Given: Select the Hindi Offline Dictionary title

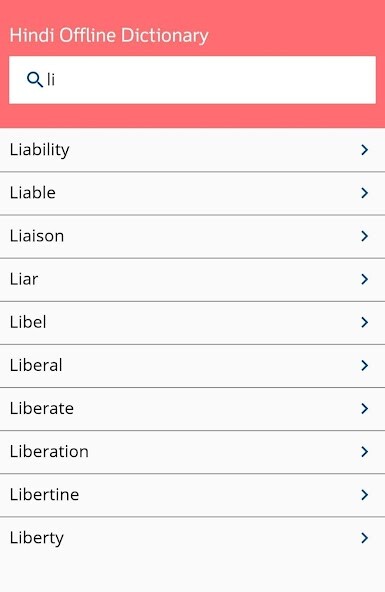Looking at the screenshot, I should tap(109, 35).
